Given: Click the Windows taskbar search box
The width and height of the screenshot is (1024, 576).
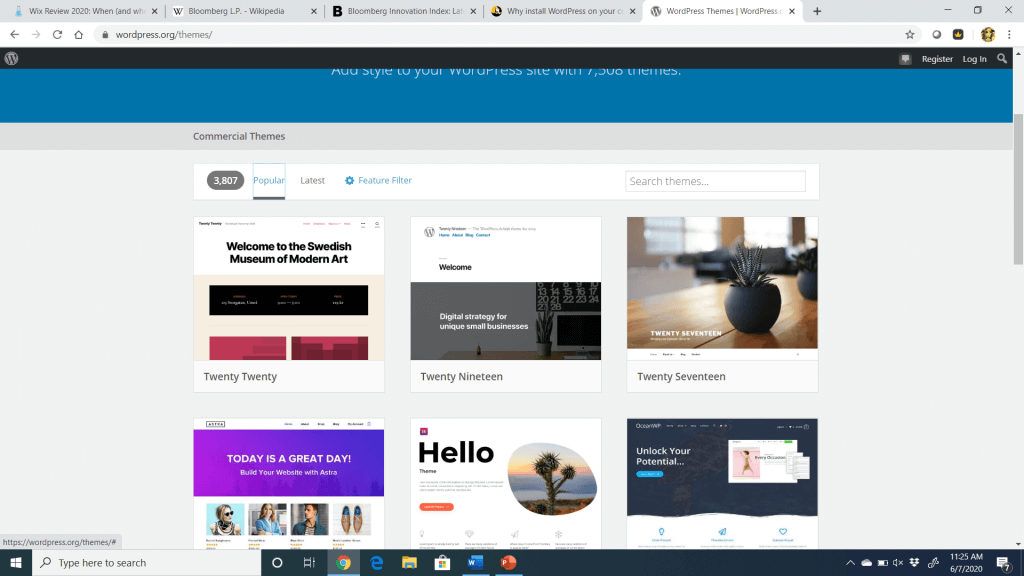Looking at the screenshot, I should pos(146,562).
